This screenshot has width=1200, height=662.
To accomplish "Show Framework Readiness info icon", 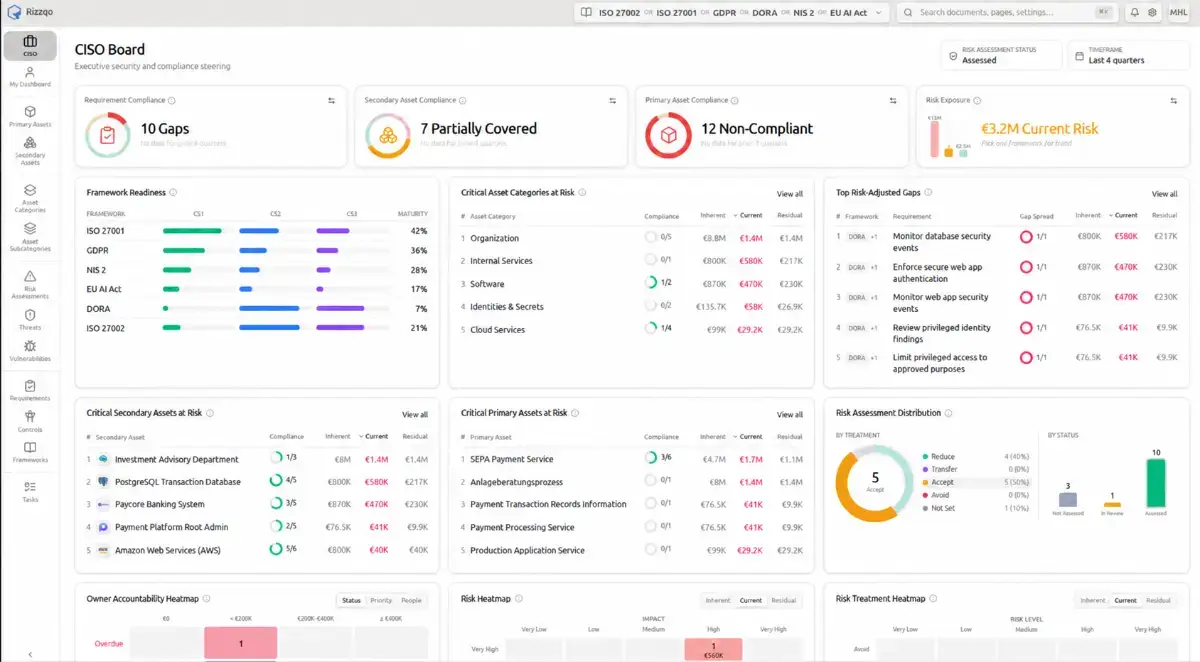I will tap(173, 192).
